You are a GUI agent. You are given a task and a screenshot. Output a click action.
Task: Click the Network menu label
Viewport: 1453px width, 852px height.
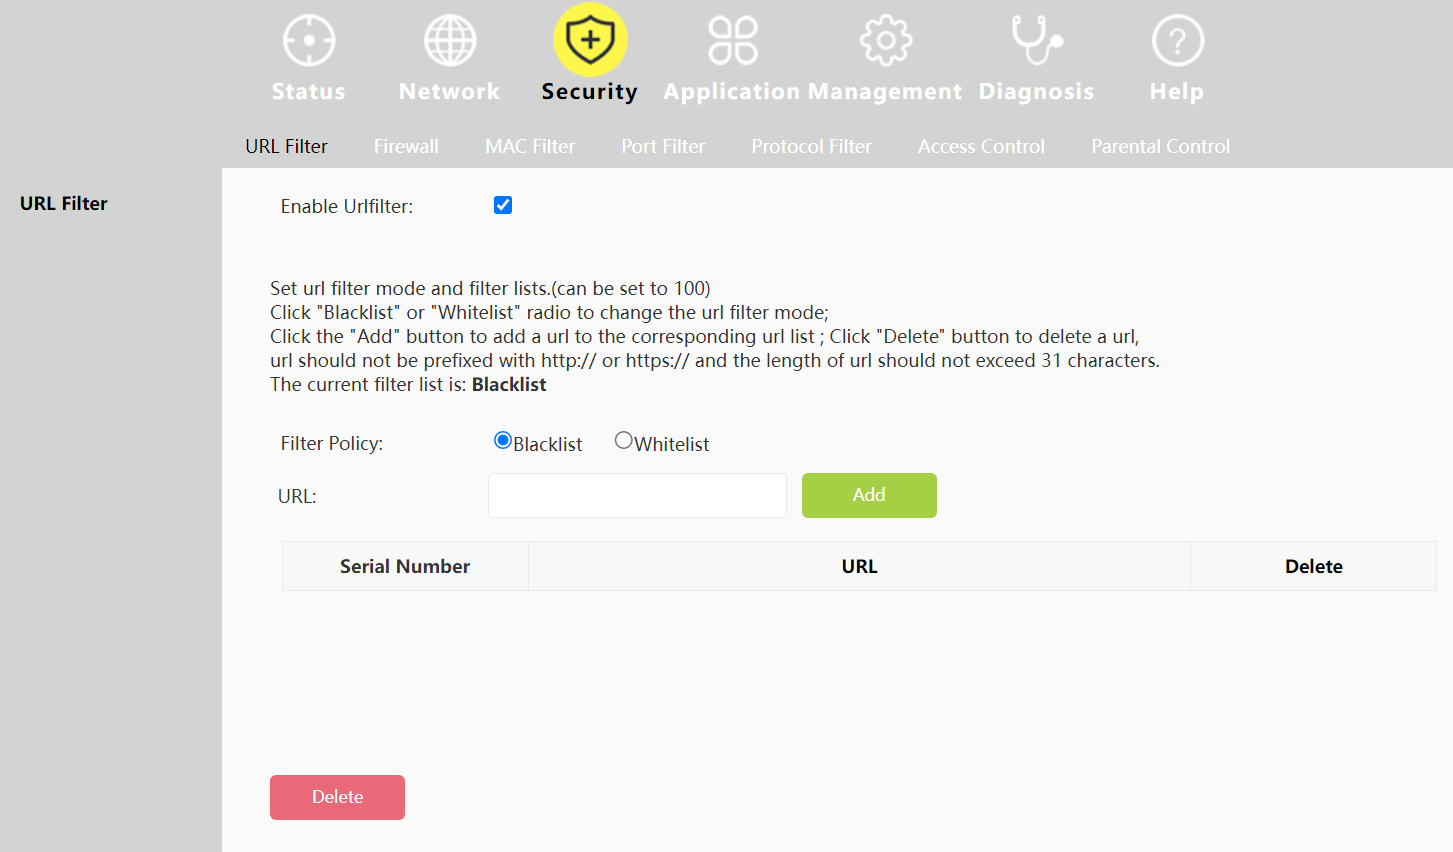[450, 91]
